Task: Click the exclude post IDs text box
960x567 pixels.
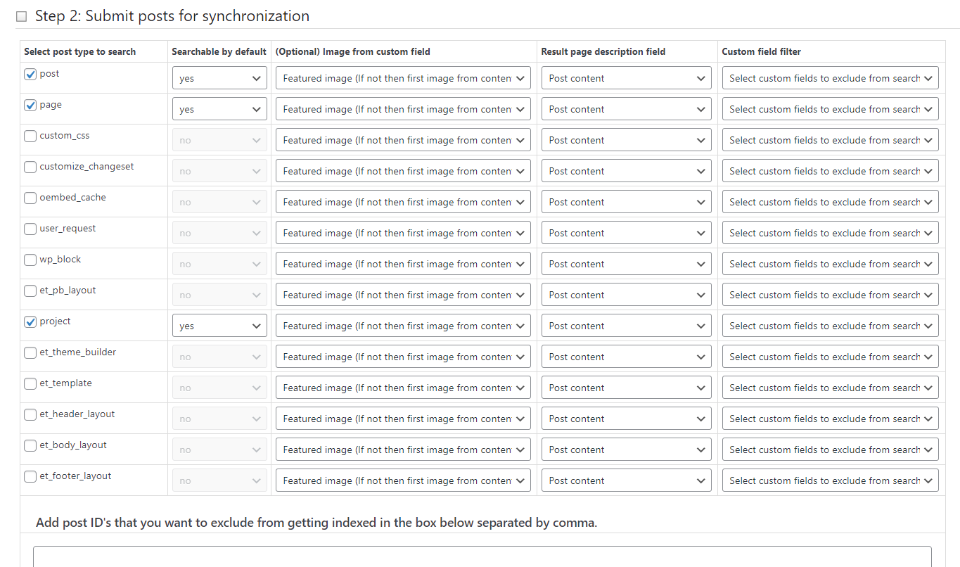Action: (482, 556)
